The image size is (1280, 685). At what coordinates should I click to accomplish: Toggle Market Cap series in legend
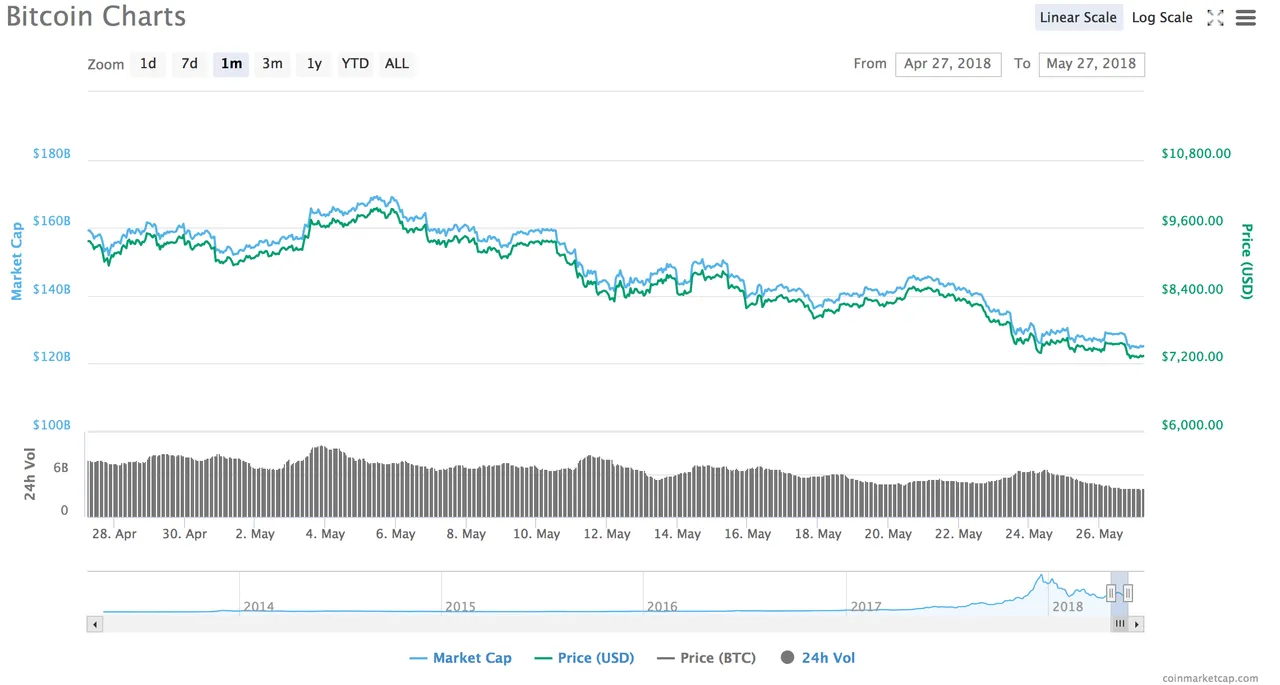pyautogui.click(x=460, y=658)
